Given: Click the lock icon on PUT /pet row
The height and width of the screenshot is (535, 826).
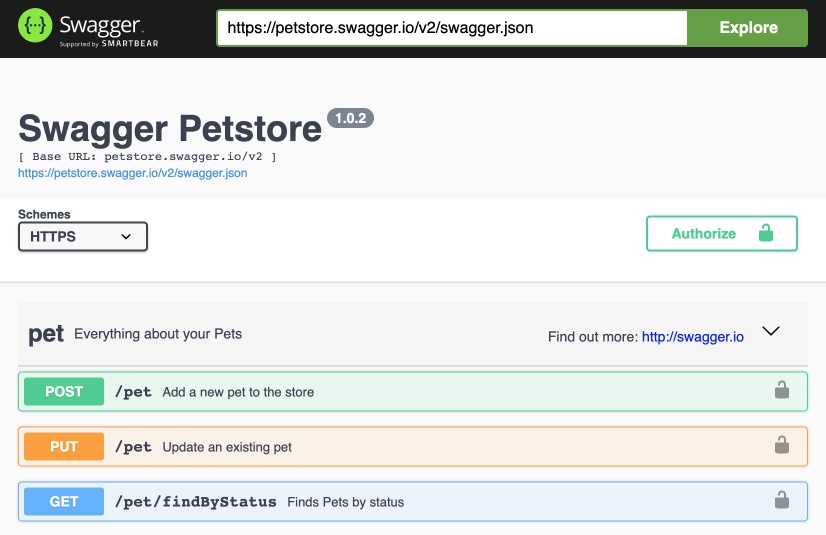Looking at the screenshot, I should [x=782, y=444].
